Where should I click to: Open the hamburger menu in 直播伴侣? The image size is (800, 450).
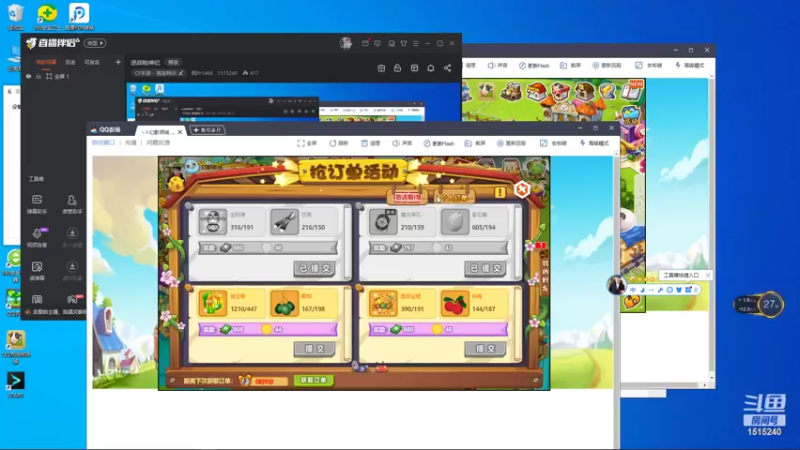pos(416,43)
